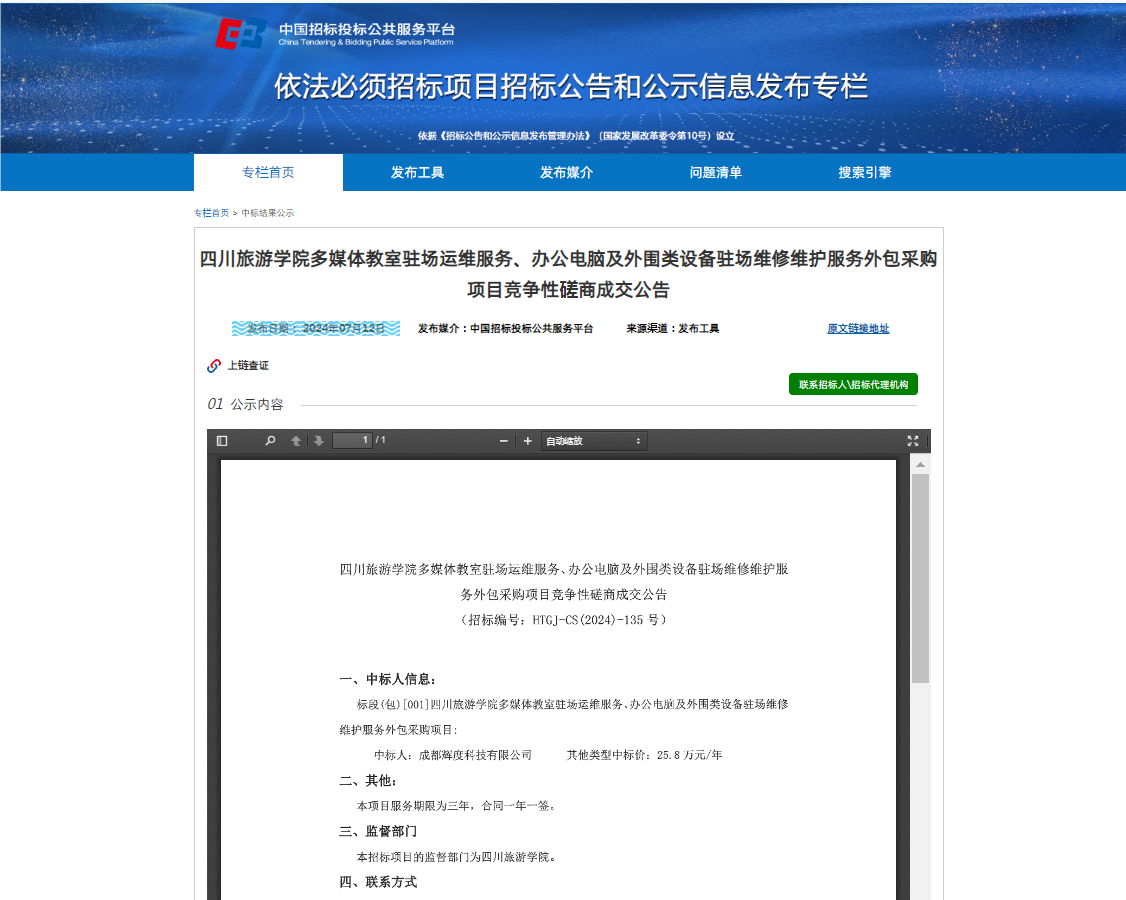Click the 01 公示内容 section heading
The height and width of the screenshot is (900, 1126).
tap(246, 404)
